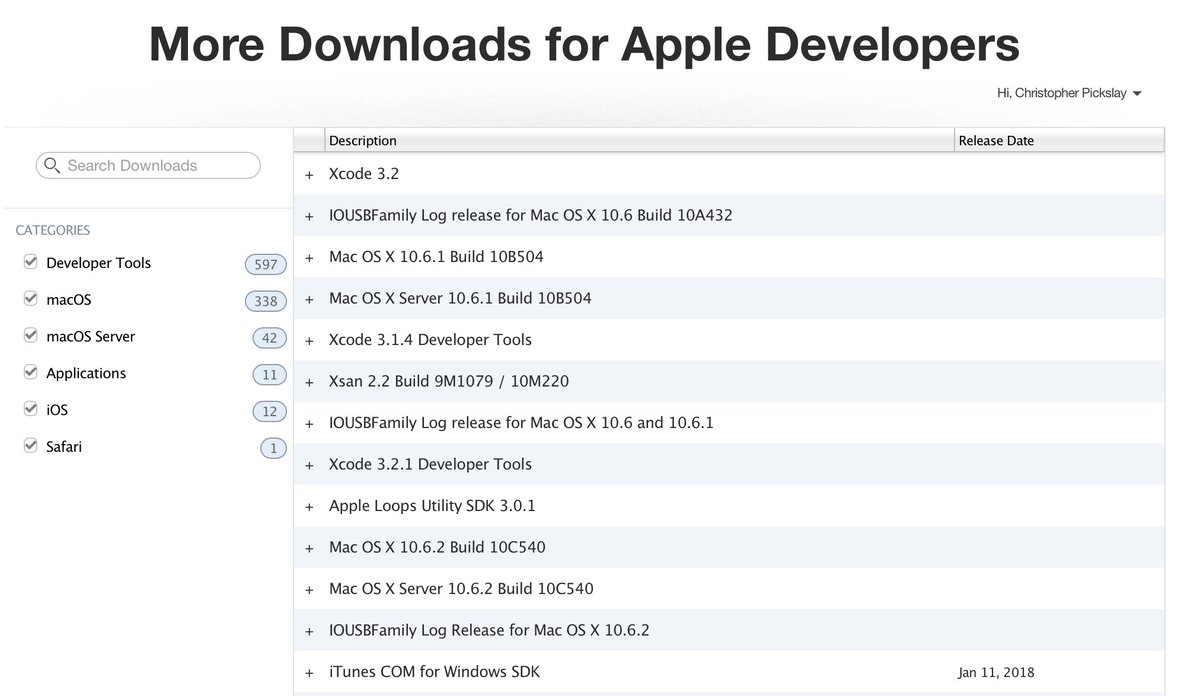Click Apple Loops Utility SDK 3.0.1 text
Image resolution: width=1200 pixels, height=696 pixels.
point(432,505)
